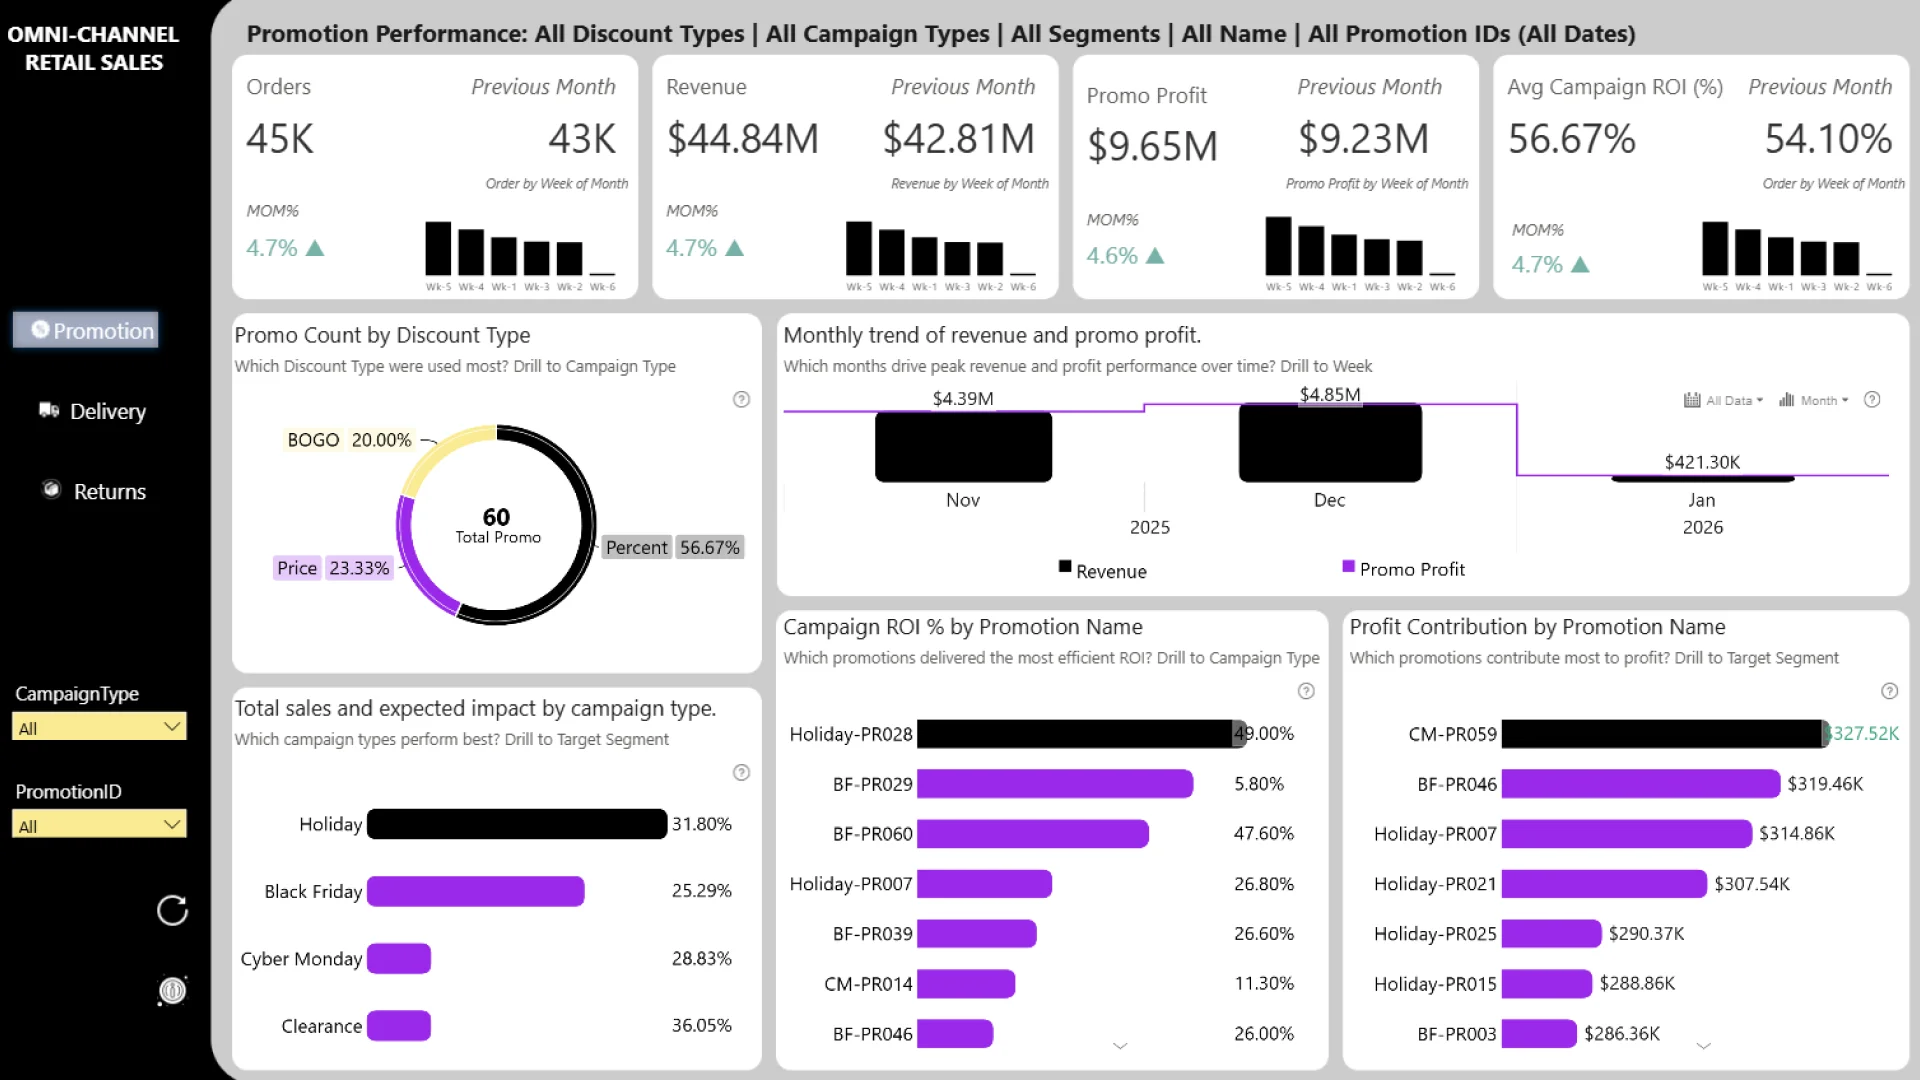Open the PromotionID dropdown

(98, 825)
